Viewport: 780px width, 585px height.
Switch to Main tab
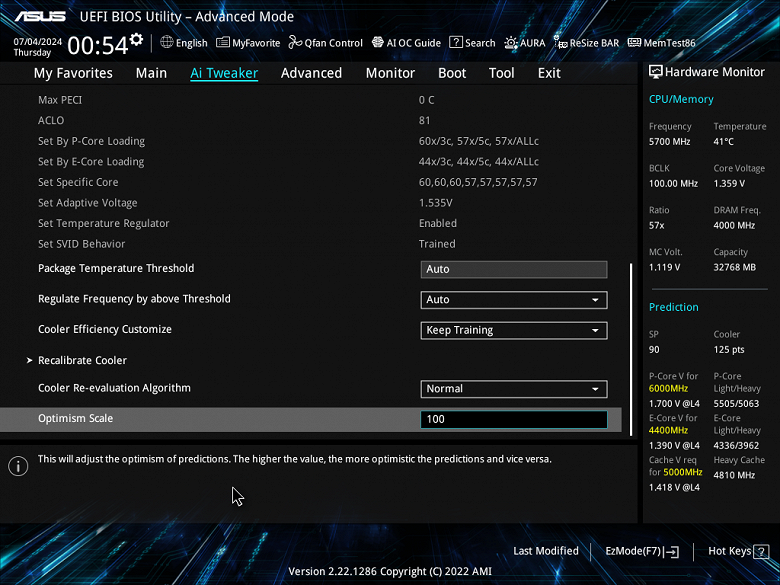(x=151, y=73)
